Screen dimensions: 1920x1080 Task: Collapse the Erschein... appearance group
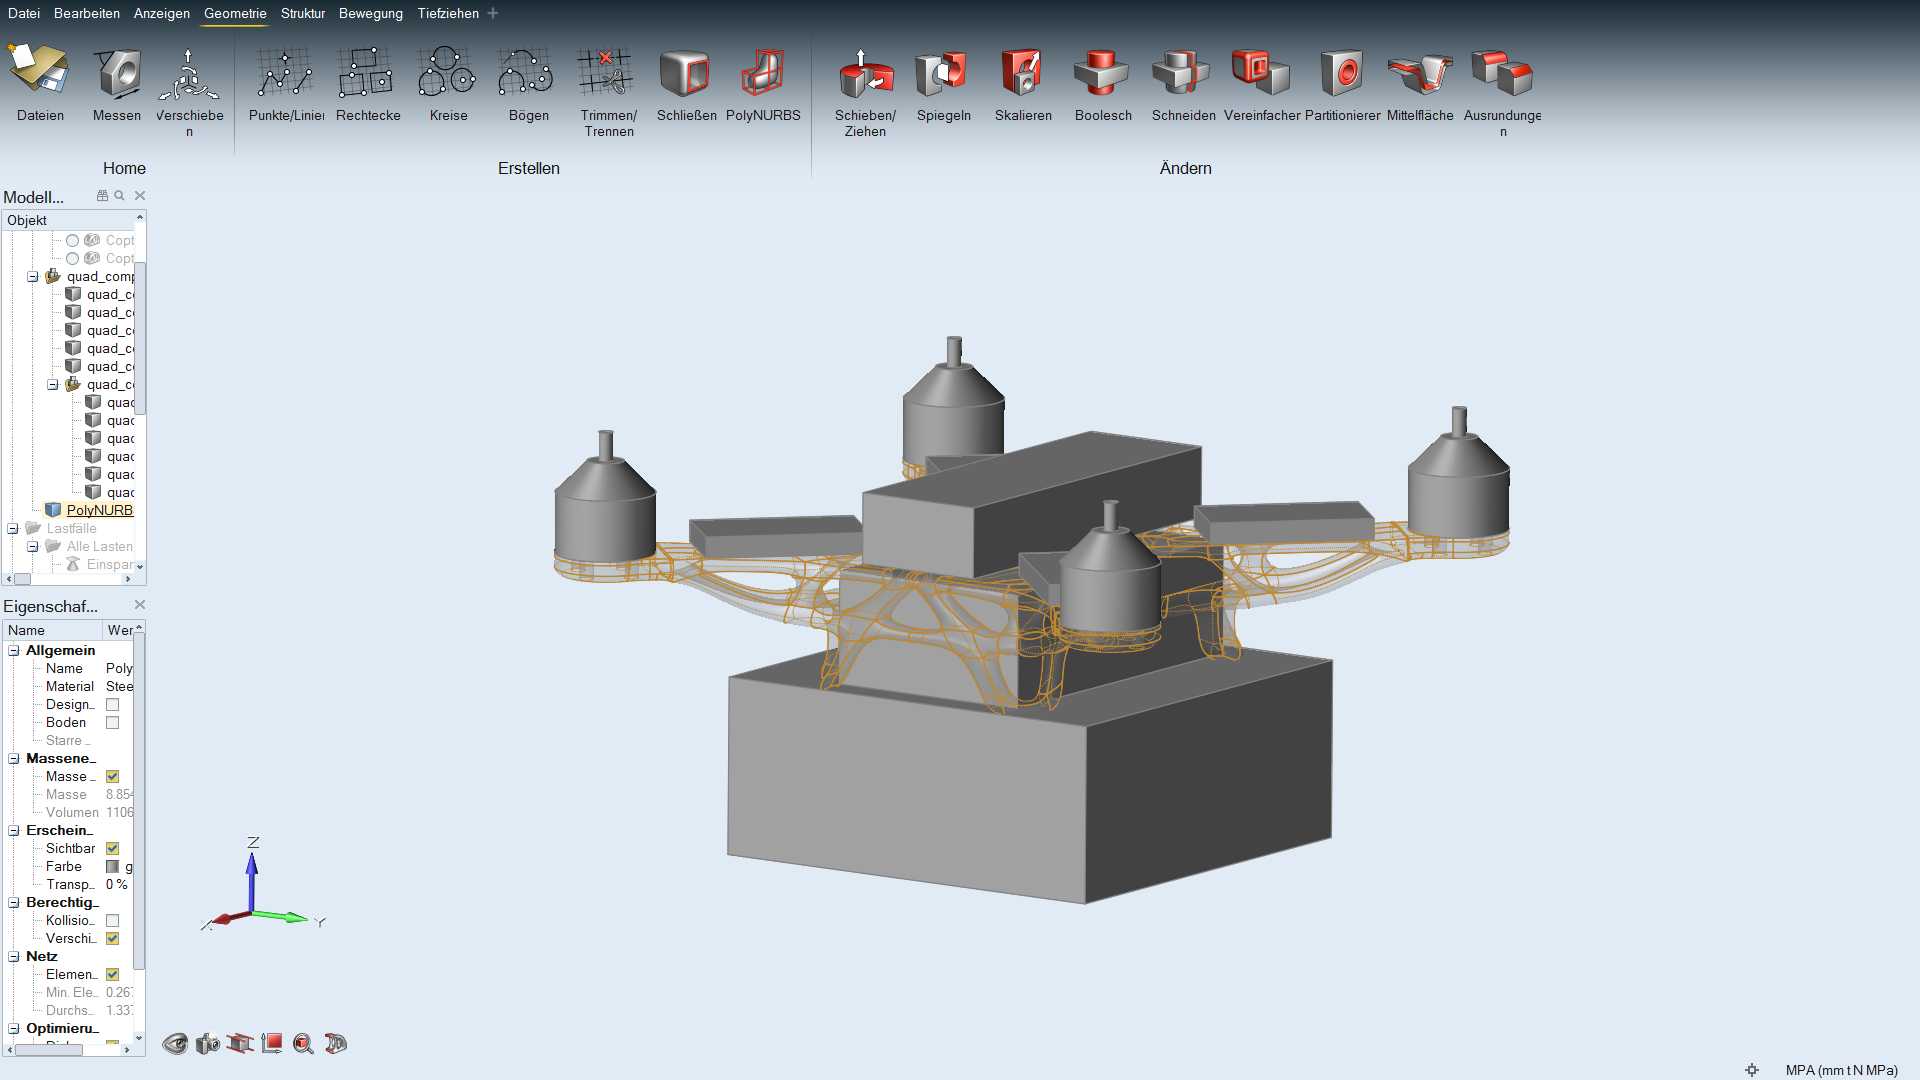point(14,831)
